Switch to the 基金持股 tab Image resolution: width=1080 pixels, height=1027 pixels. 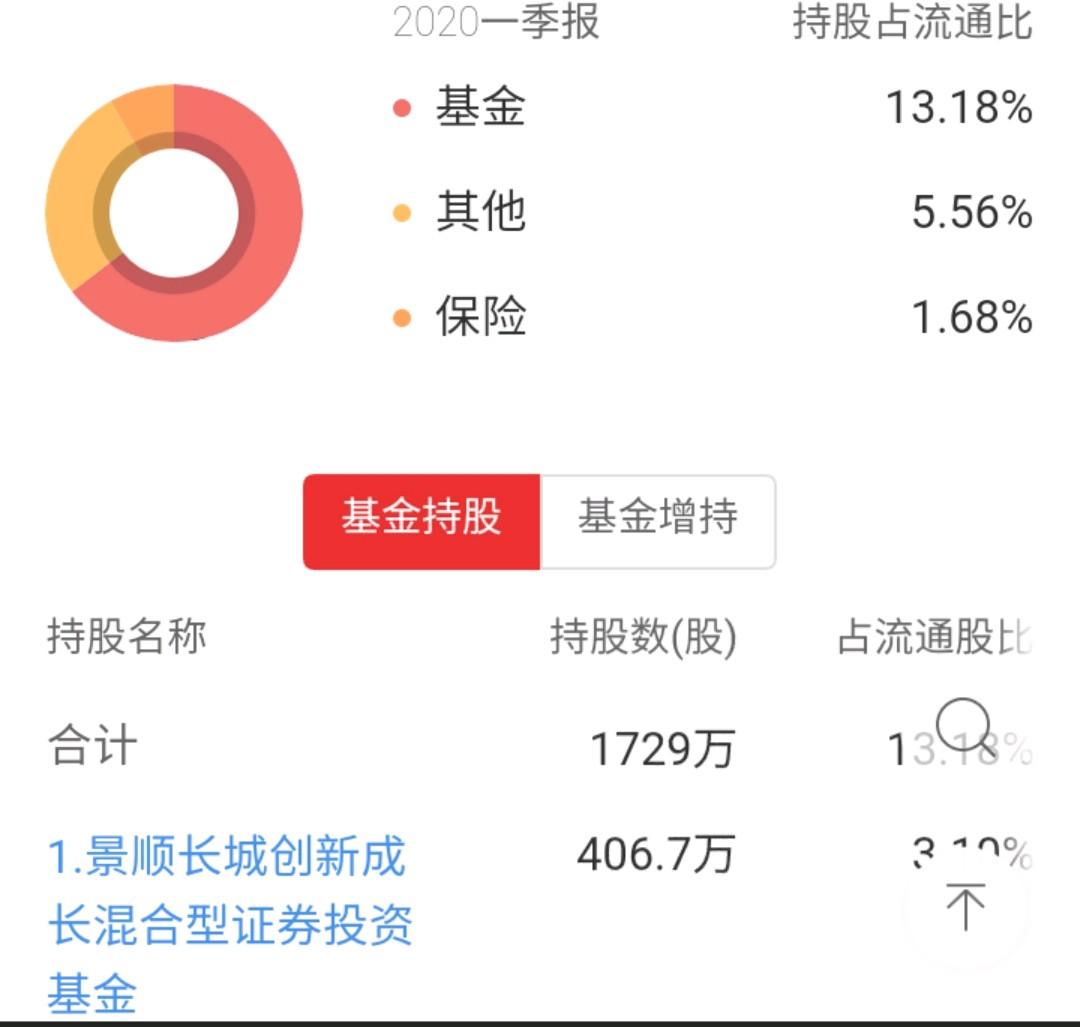point(422,521)
